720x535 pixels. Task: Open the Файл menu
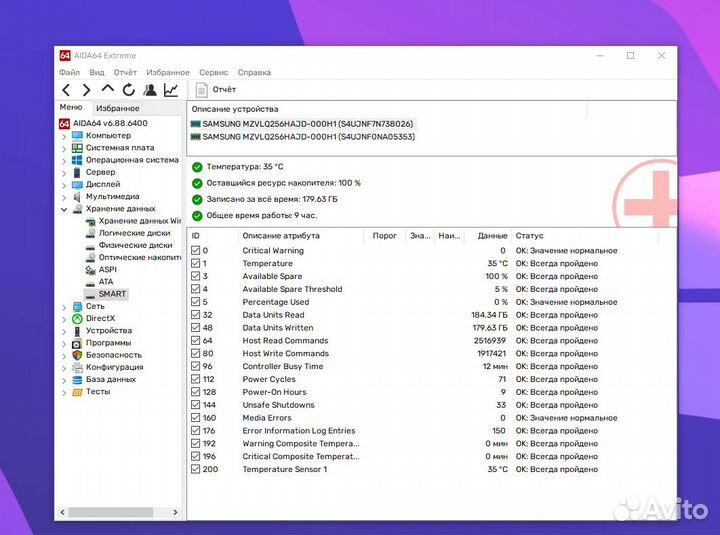(x=69, y=72)
